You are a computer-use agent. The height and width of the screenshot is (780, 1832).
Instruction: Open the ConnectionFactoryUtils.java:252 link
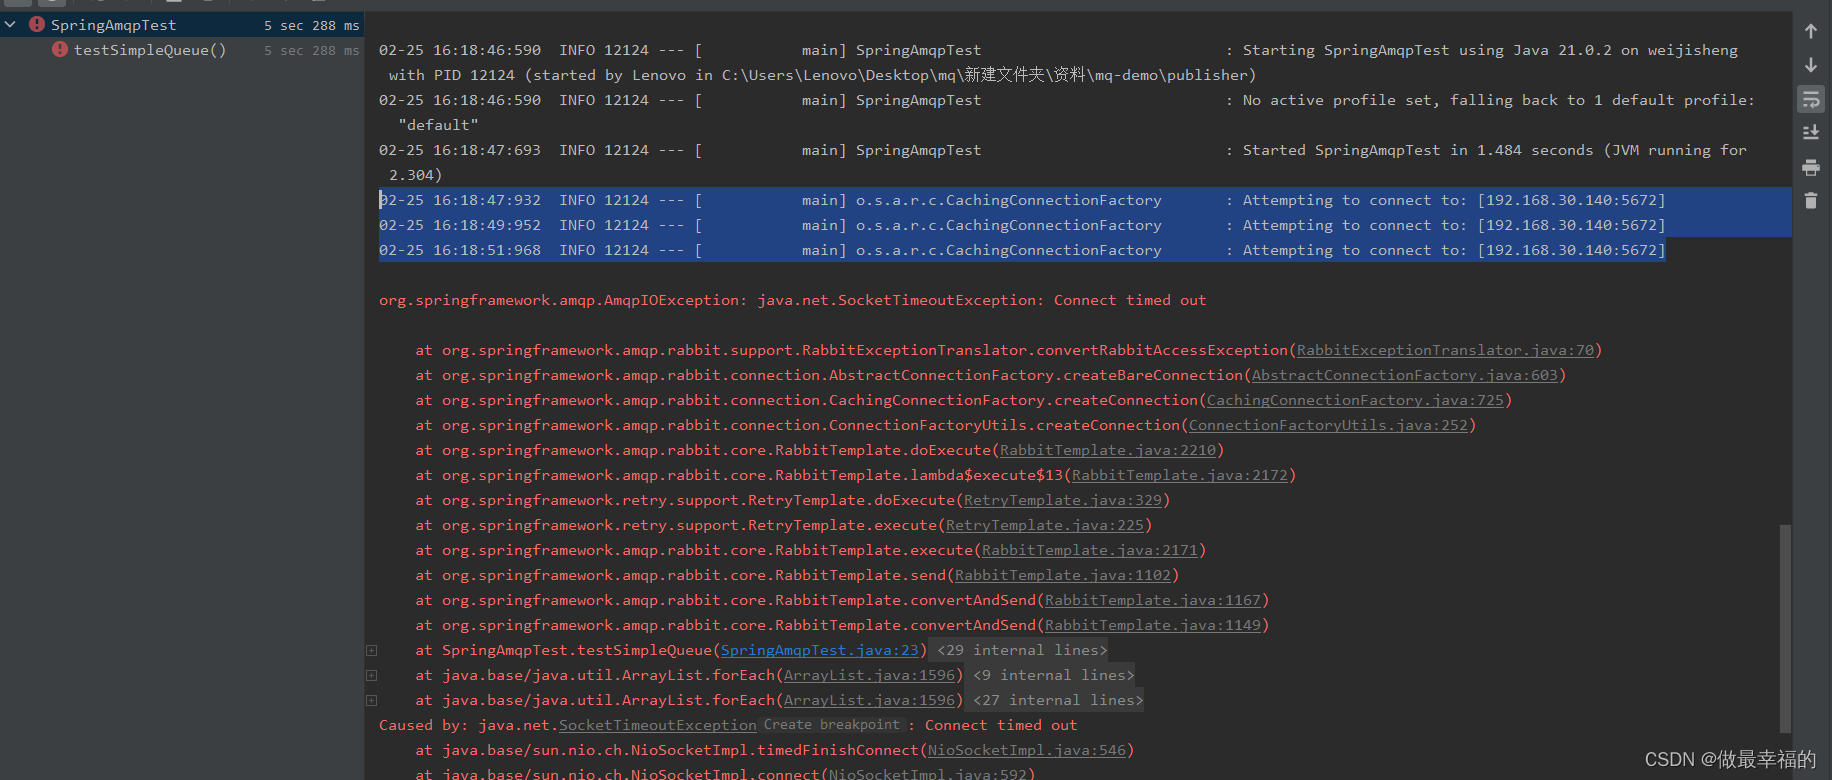click(1328, 425)
